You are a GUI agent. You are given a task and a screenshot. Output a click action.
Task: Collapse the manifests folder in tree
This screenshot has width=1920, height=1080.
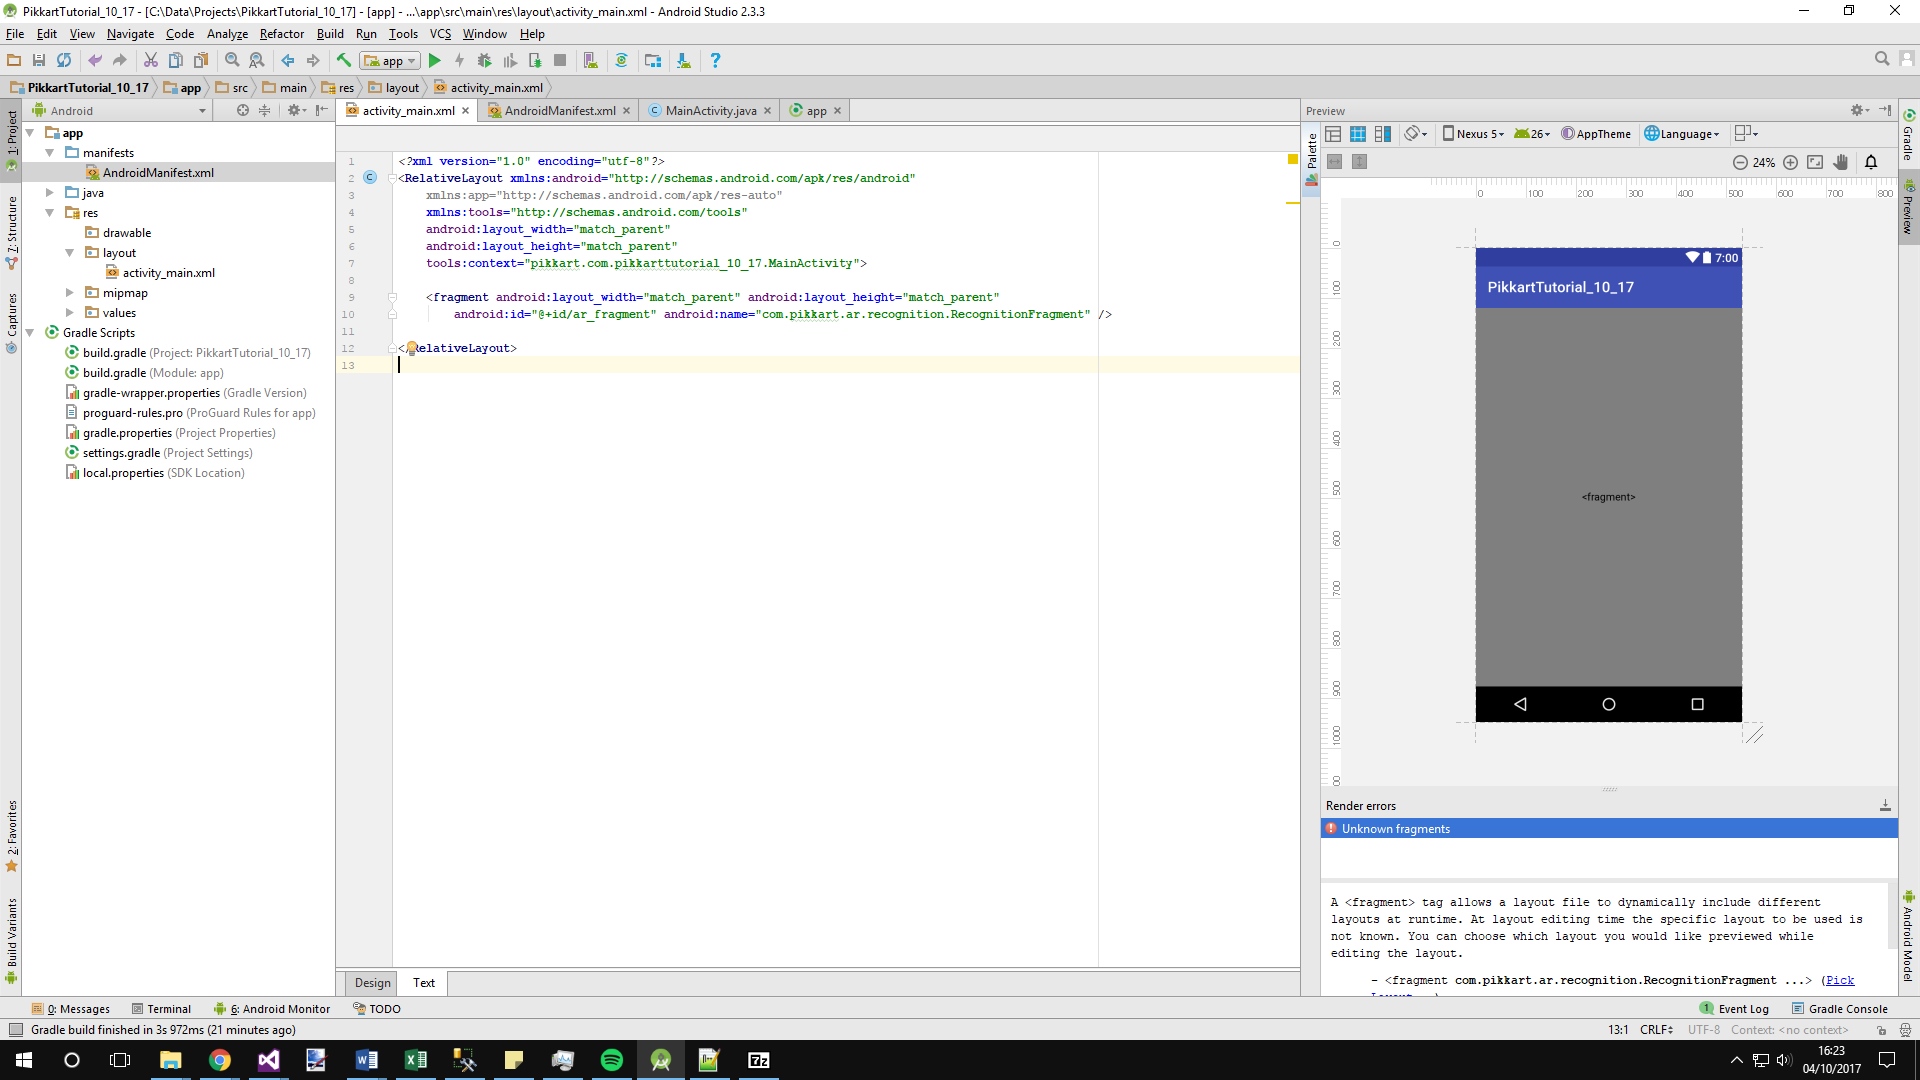pos(49,153)
